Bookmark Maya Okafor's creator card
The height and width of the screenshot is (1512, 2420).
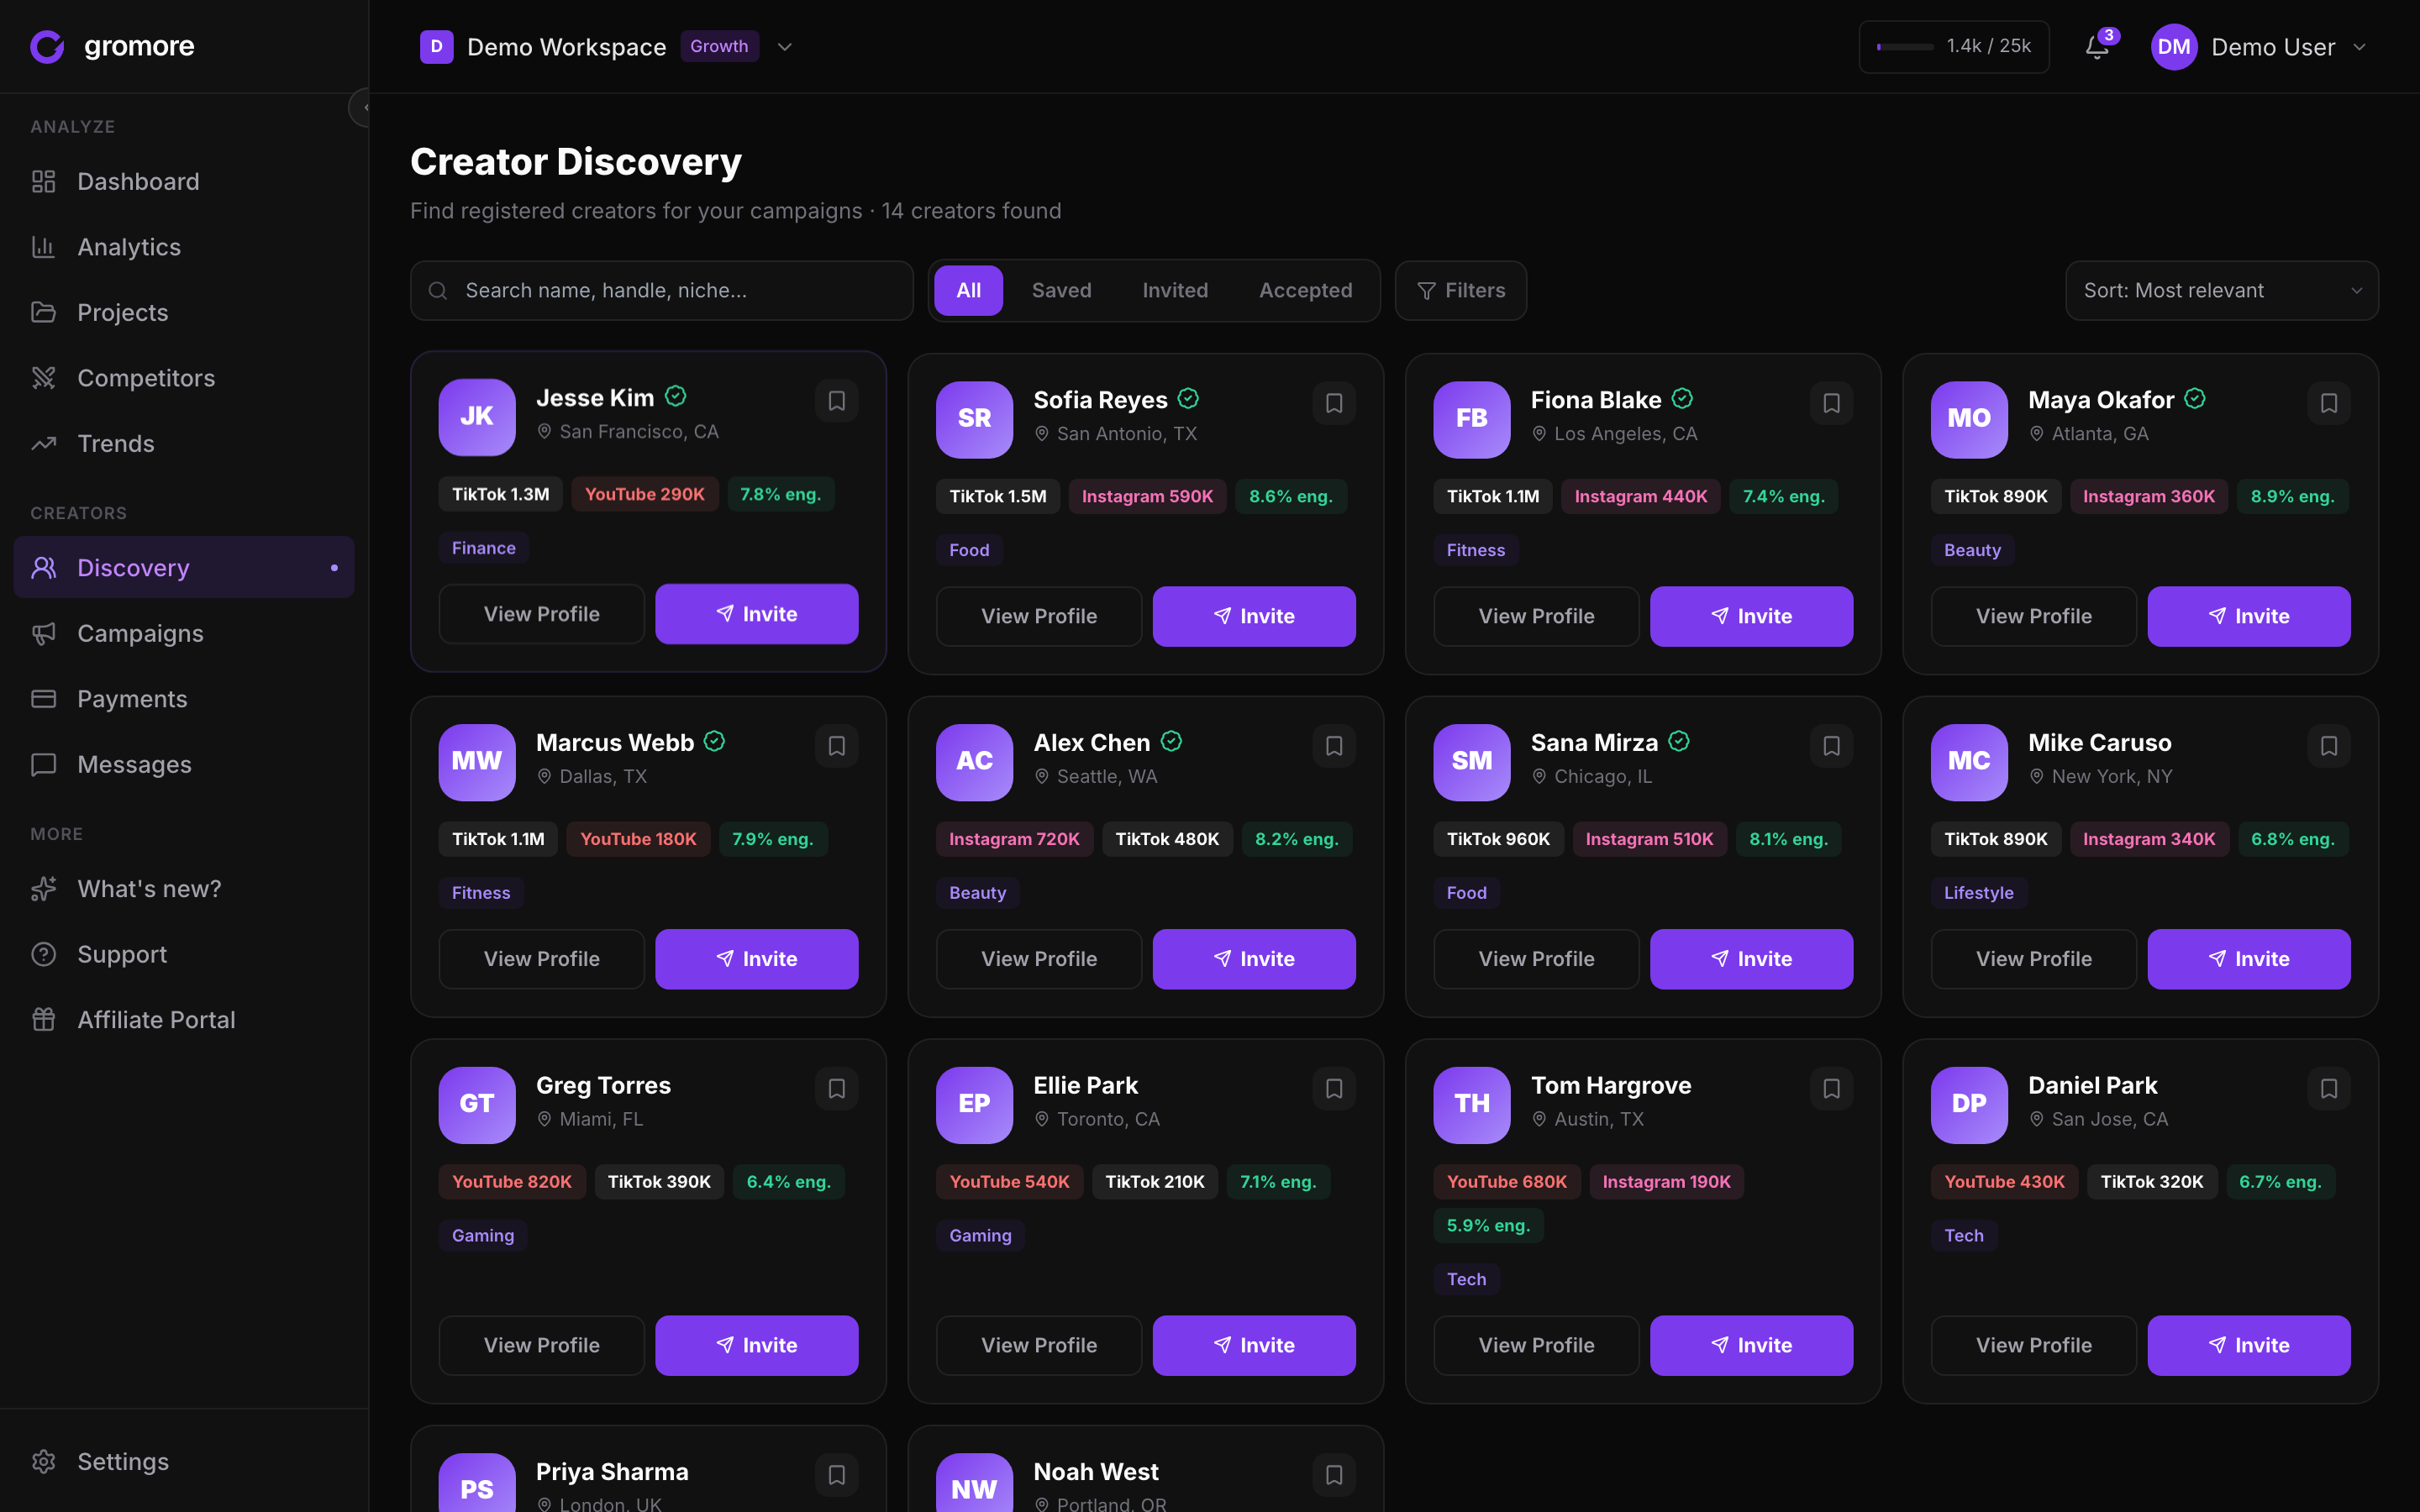point(2329,403)
